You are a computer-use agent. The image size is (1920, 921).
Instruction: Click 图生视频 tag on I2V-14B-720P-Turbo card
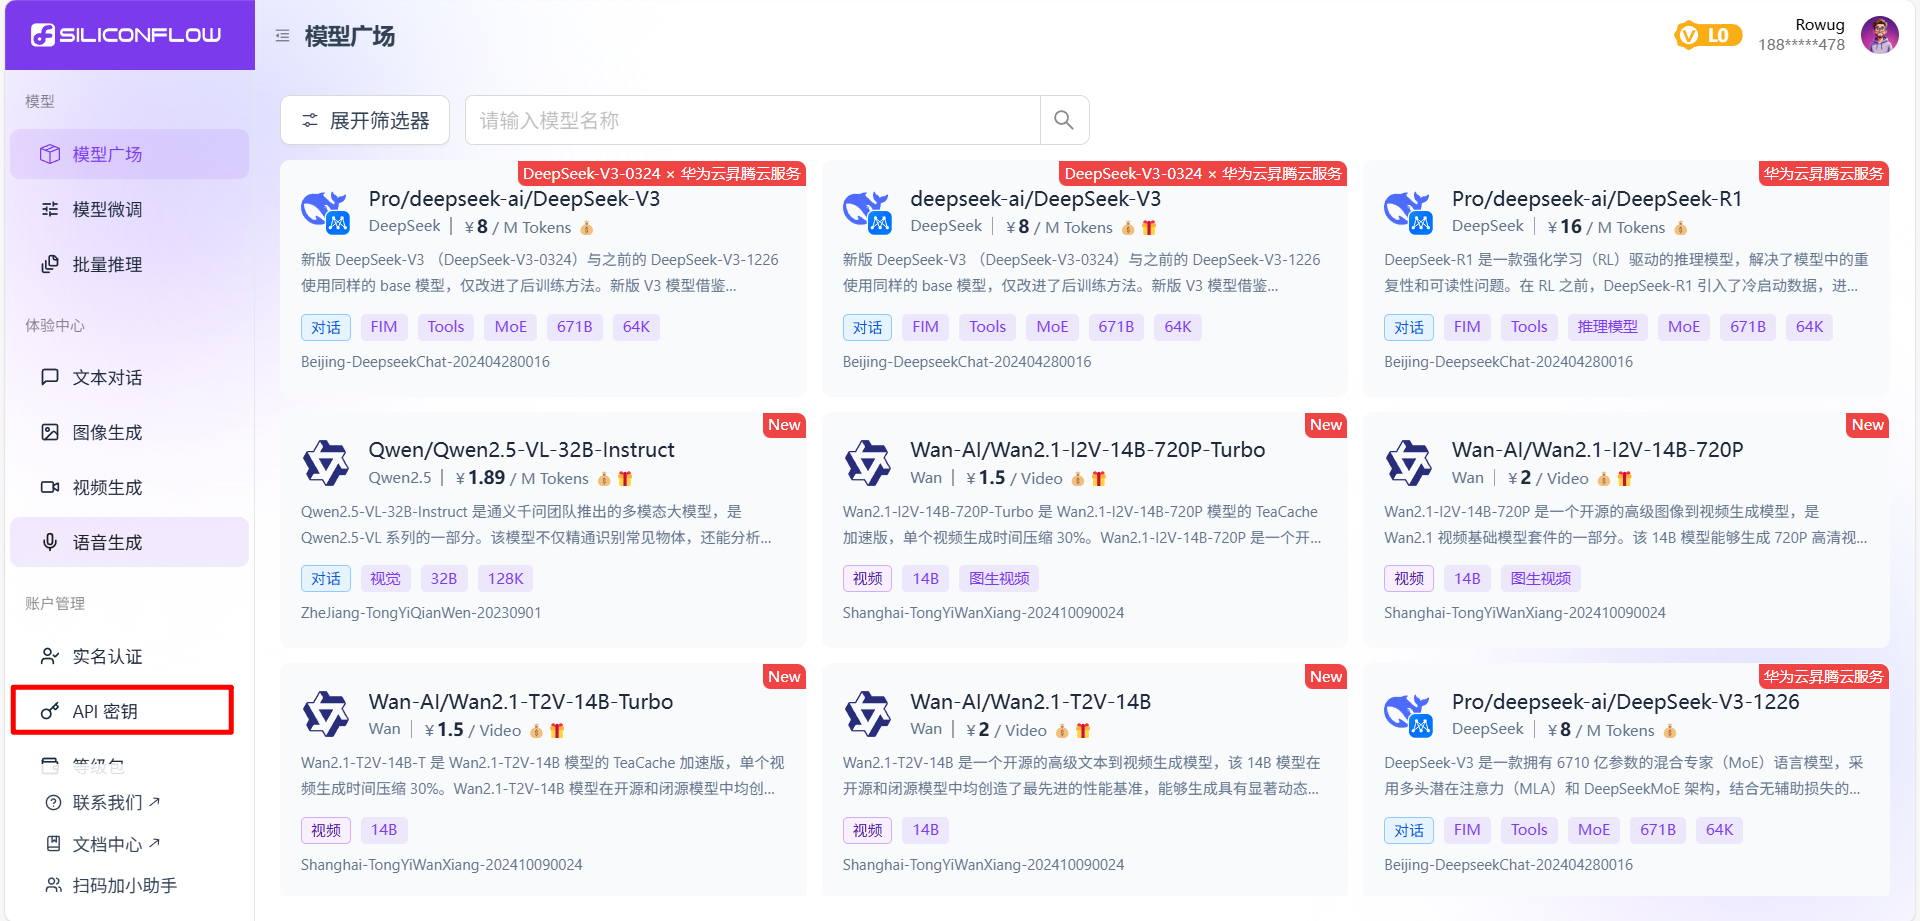point(999,578)
